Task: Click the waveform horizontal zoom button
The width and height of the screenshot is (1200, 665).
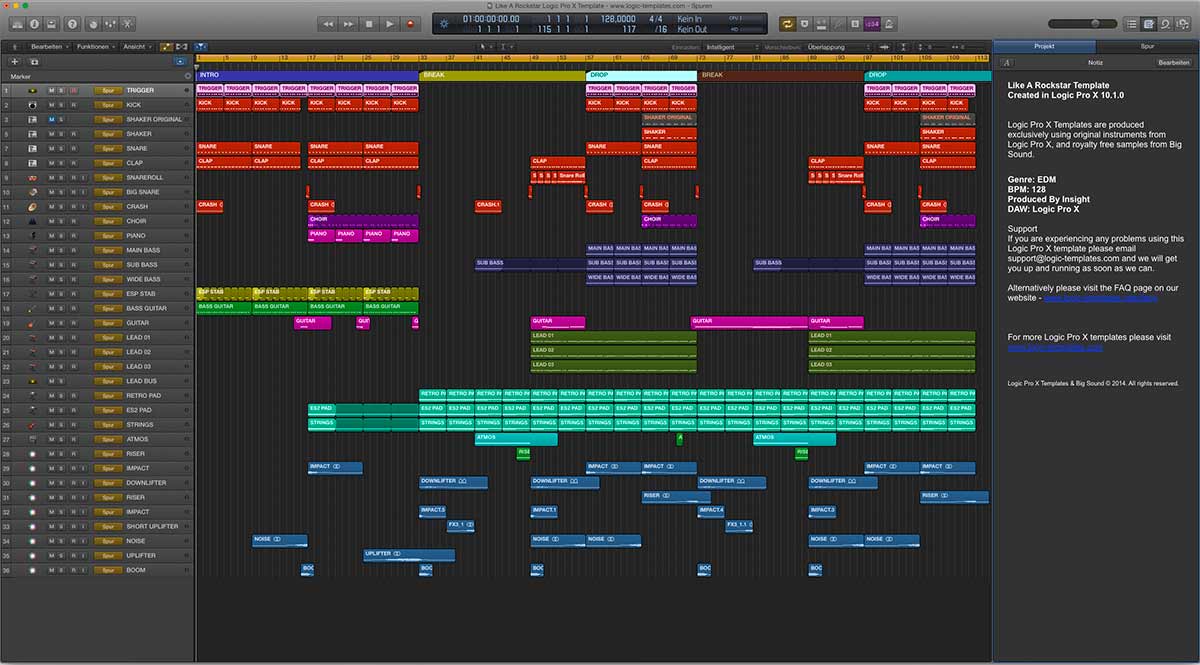Action: click(x=884, y=47)
